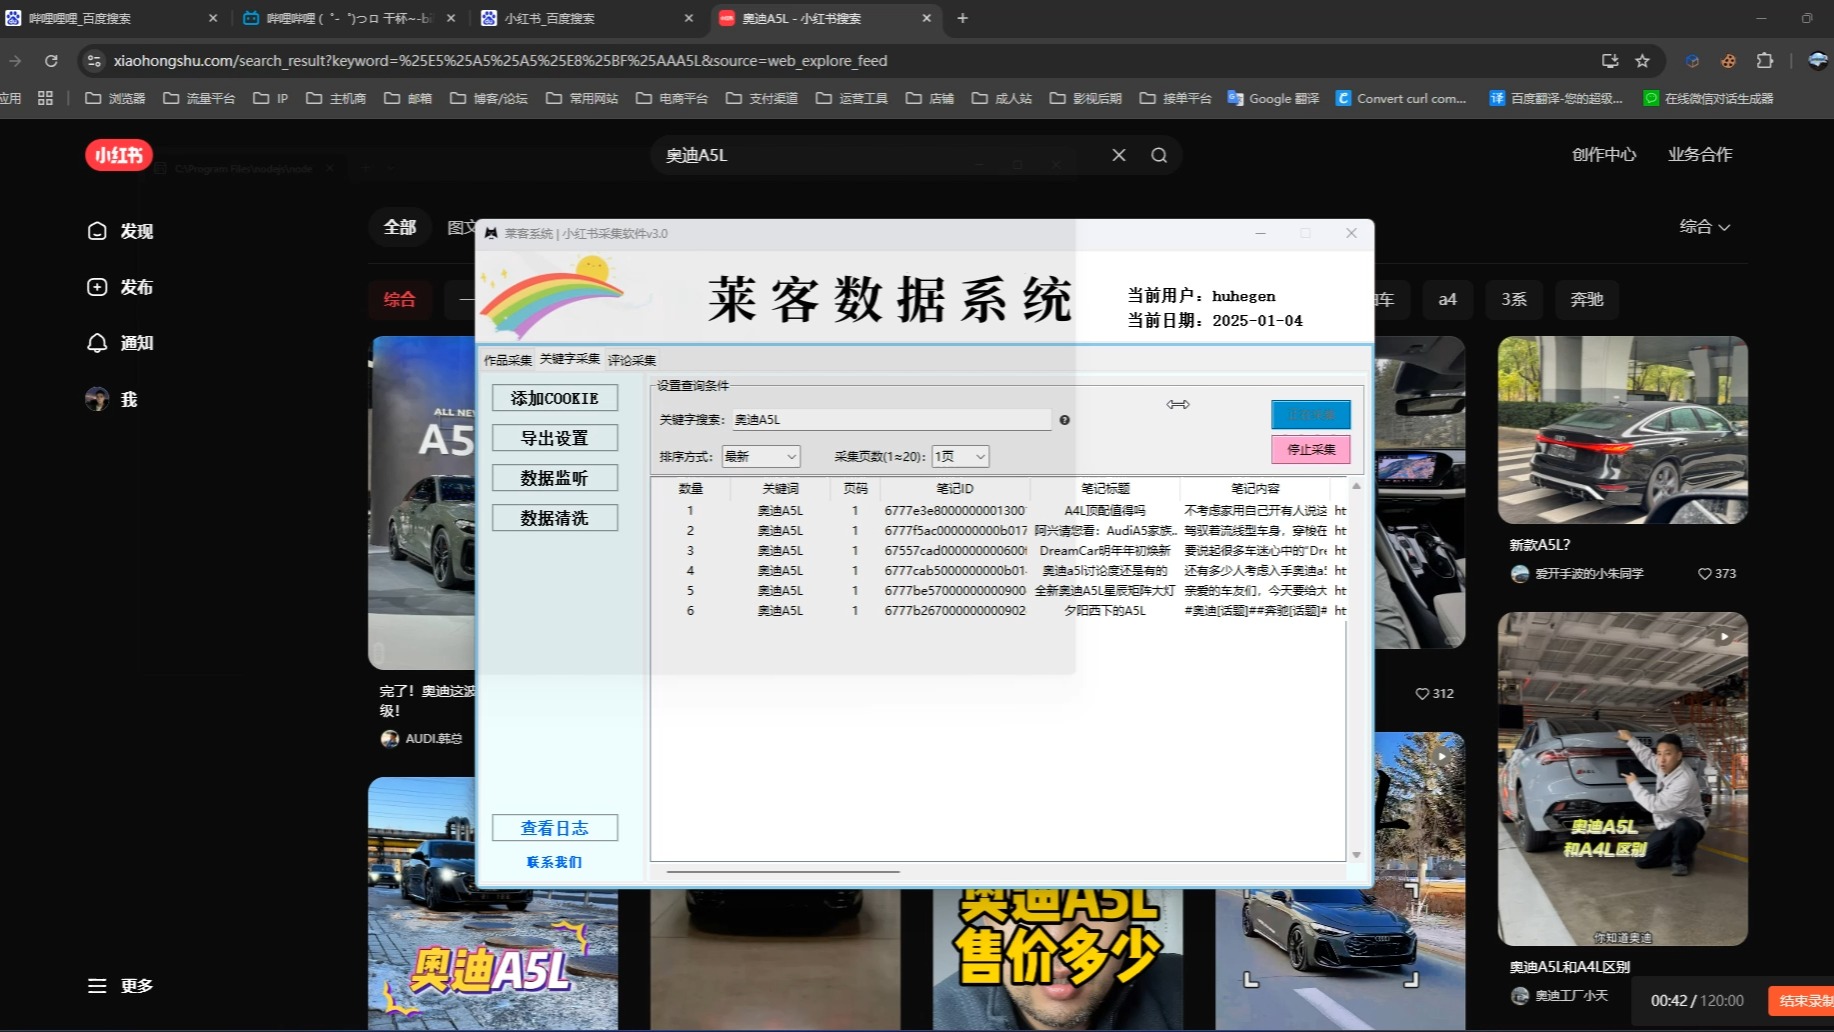Open 业务合作 in Xiaohongshu header

(x=1700, y=154)
